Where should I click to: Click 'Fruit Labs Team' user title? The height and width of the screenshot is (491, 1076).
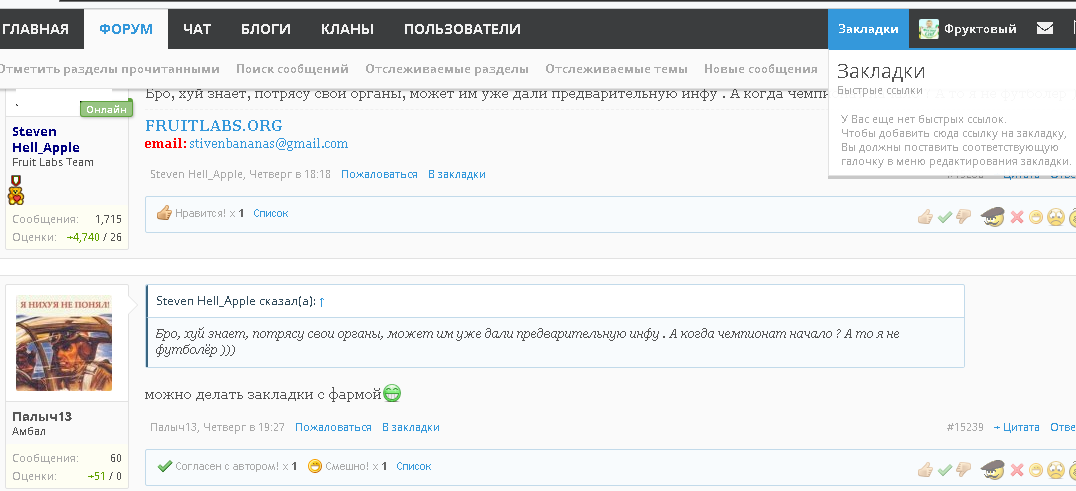(53, 163)
